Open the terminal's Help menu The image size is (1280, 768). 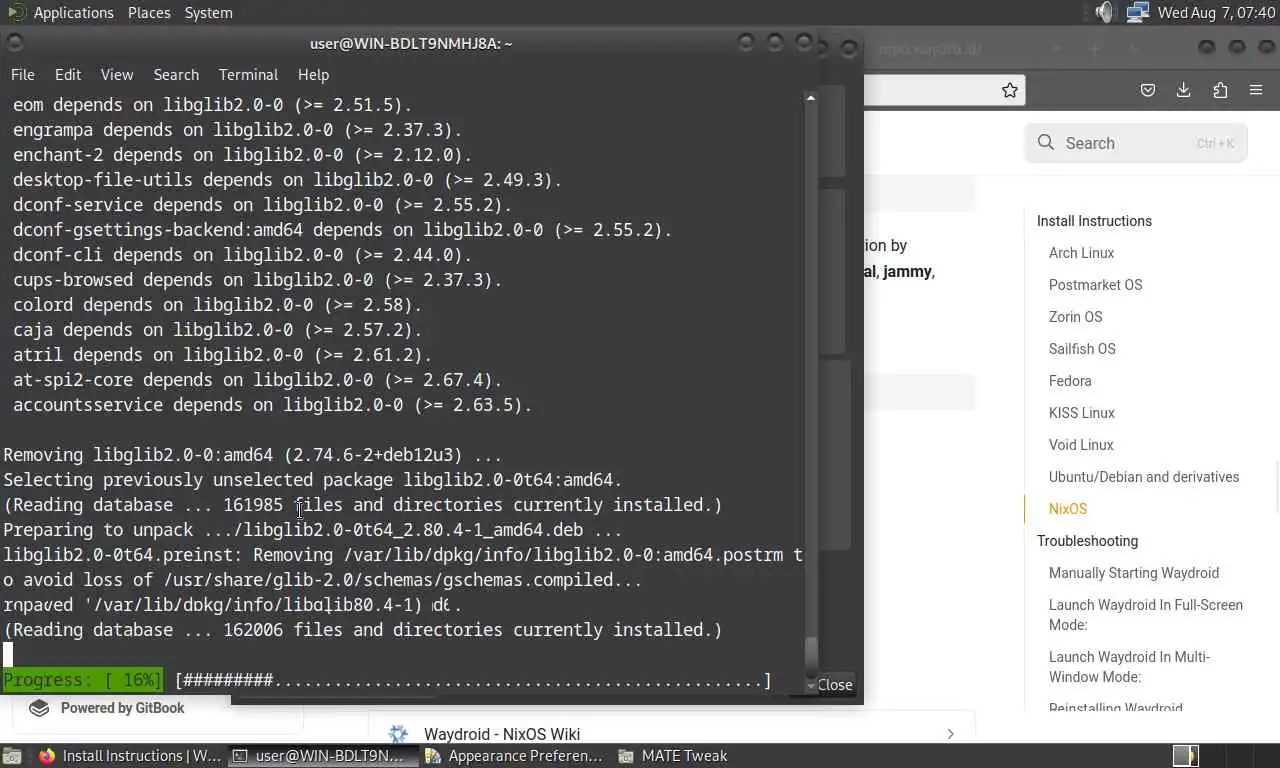[x=313, y=75]
